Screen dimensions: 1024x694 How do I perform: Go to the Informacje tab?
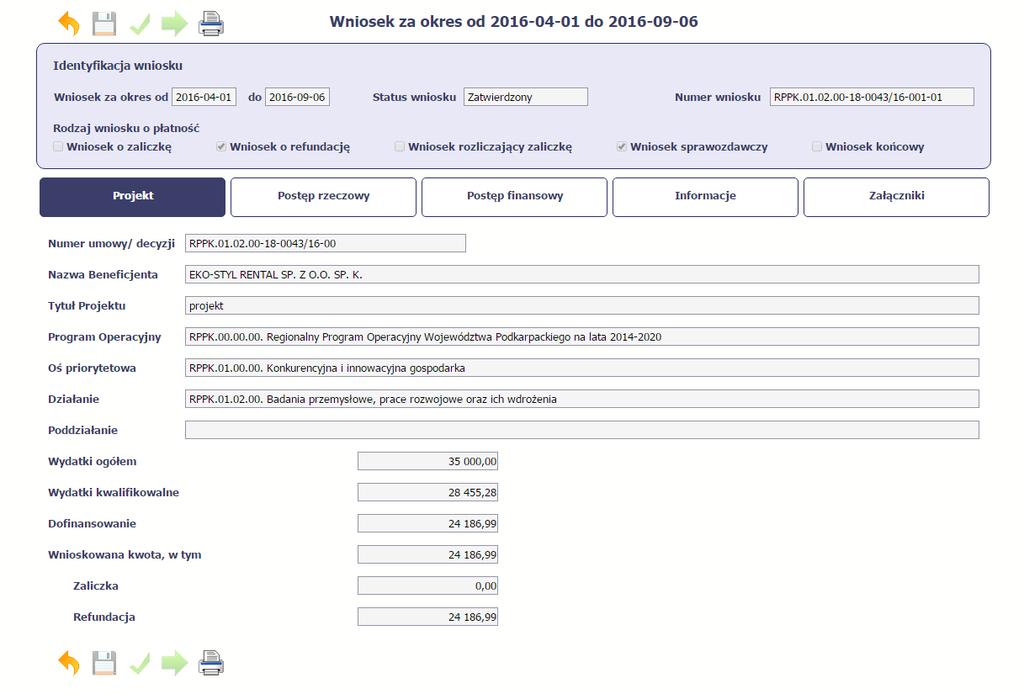705,197
